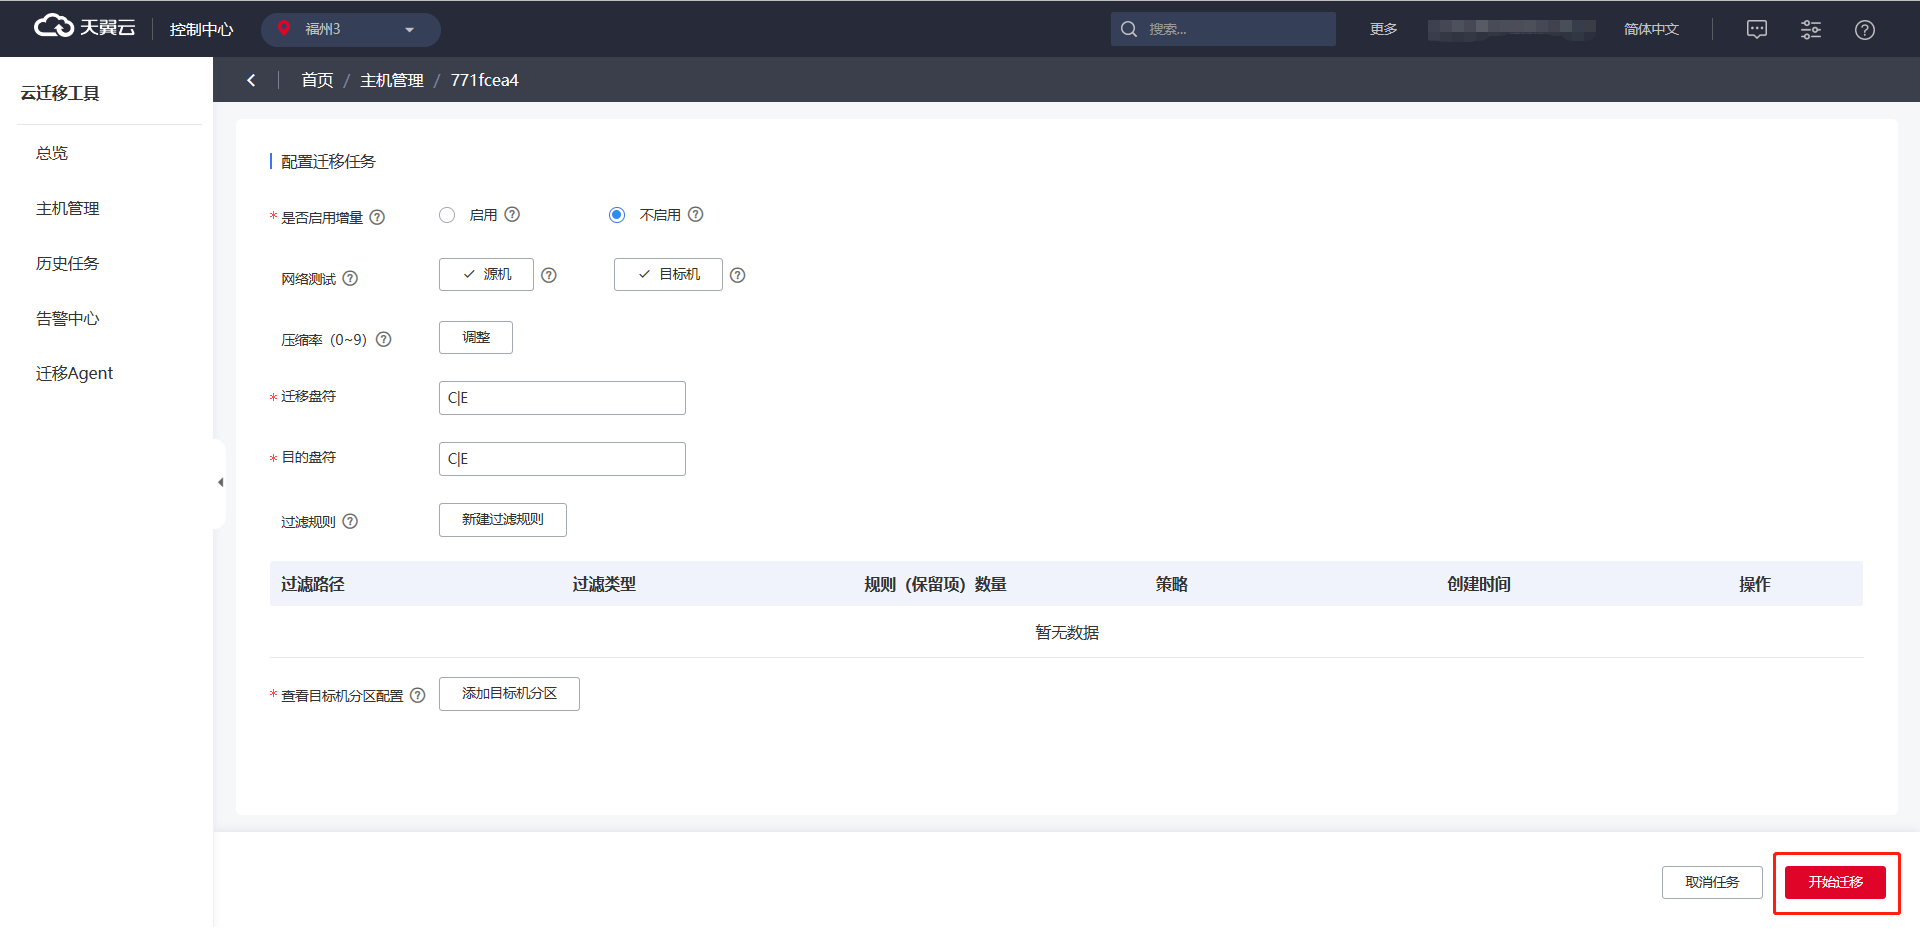
Task: Click help icon beside 压缩率 label
Action: (x=383, y=339)
